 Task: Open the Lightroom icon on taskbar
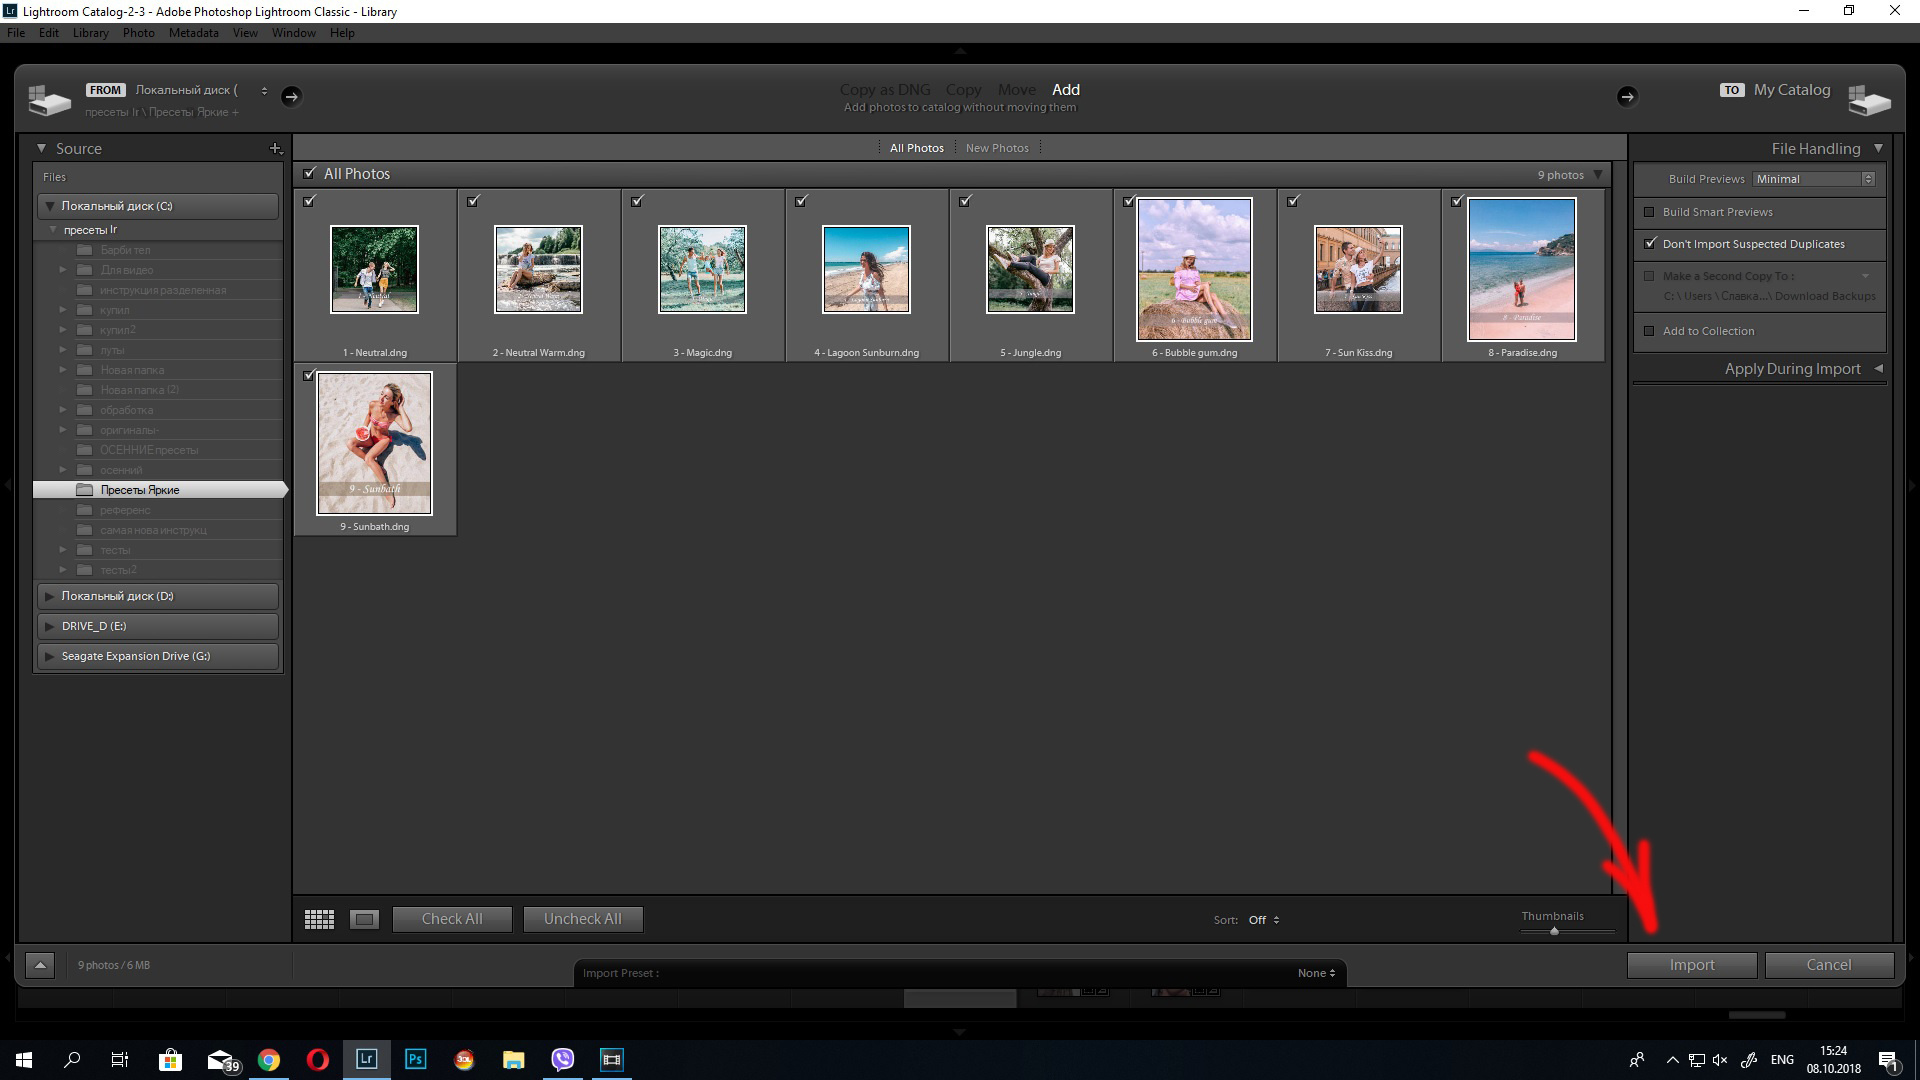pyautogui.click(x=367, y=1059)
